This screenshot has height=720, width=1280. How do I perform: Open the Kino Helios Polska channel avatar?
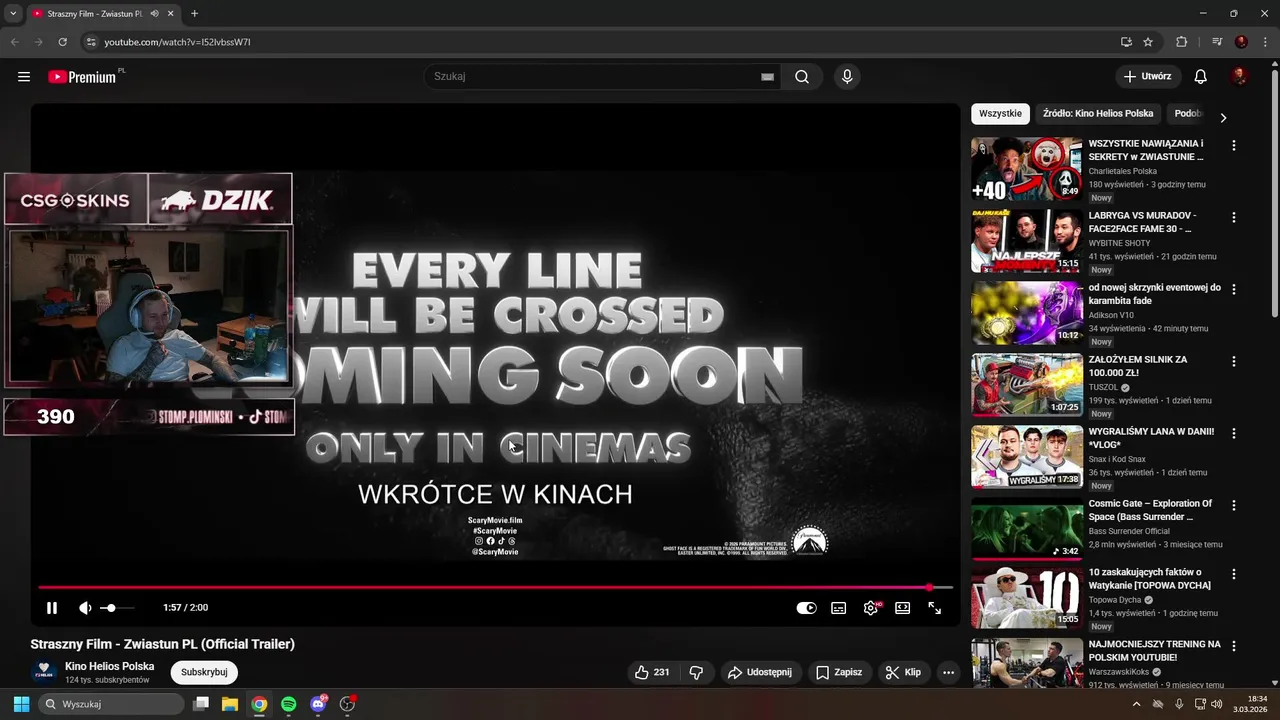[44, 672]
